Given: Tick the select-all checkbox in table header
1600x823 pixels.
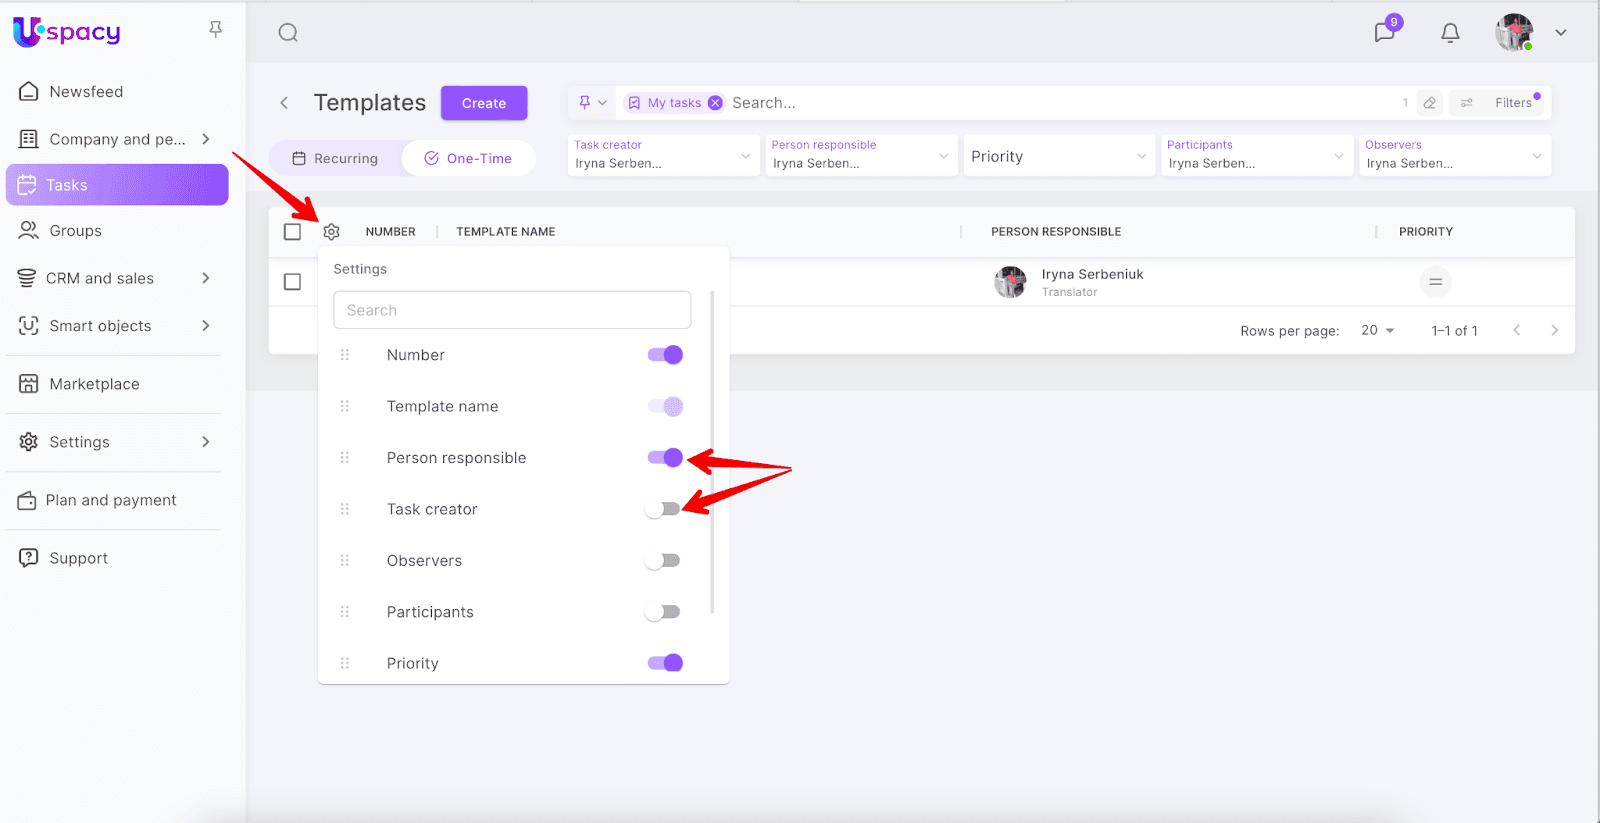Looking at the screenshot, I should tap(292, 232).
